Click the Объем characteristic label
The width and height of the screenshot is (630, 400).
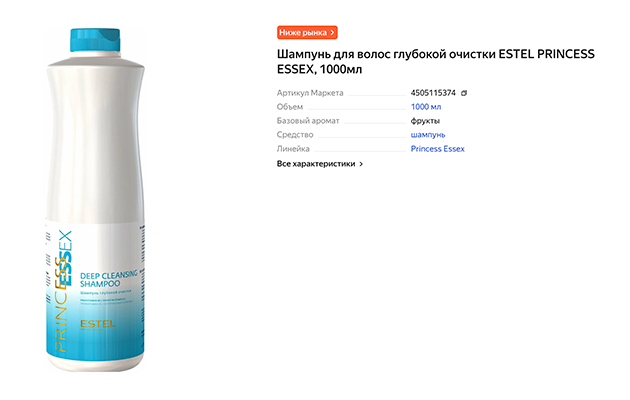(289, 107)
